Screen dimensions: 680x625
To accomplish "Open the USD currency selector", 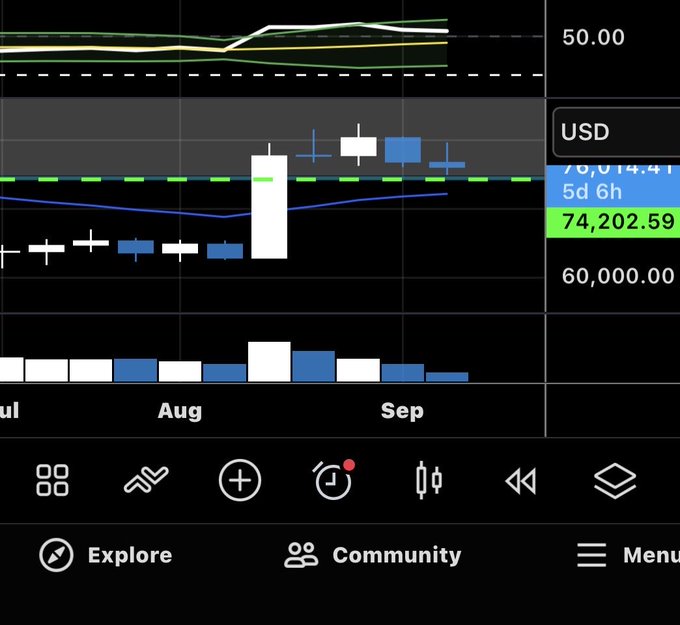I will (617, 132).
